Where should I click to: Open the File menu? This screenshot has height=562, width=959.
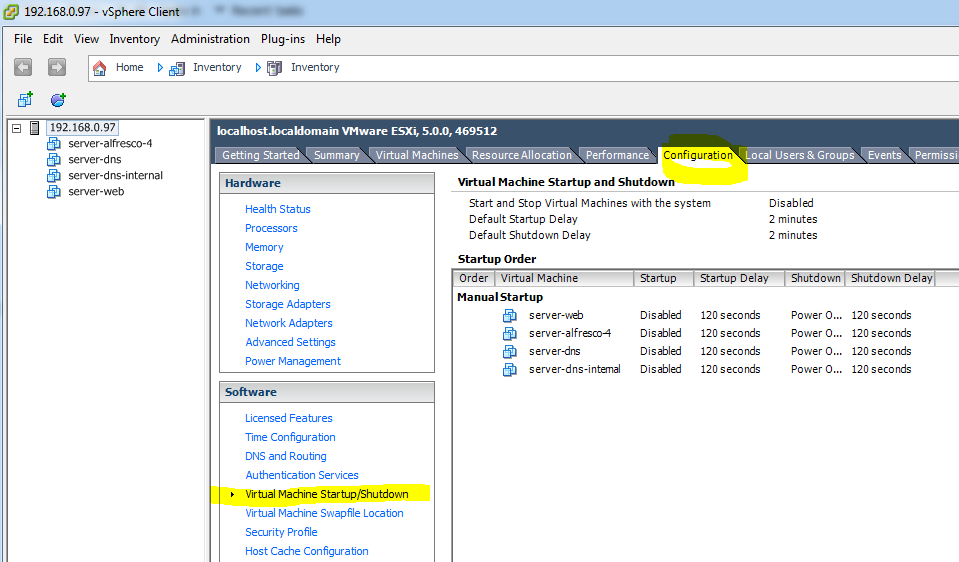point(23,39)
